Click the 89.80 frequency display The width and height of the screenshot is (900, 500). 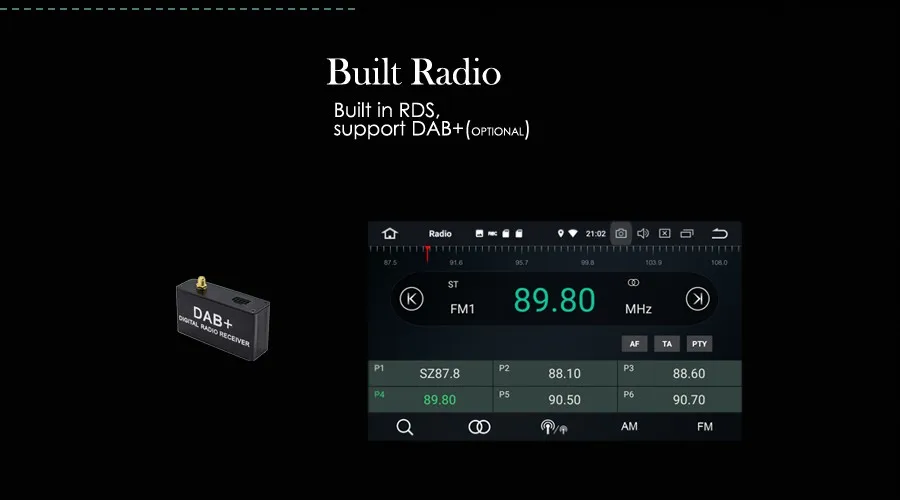(554, 300)
